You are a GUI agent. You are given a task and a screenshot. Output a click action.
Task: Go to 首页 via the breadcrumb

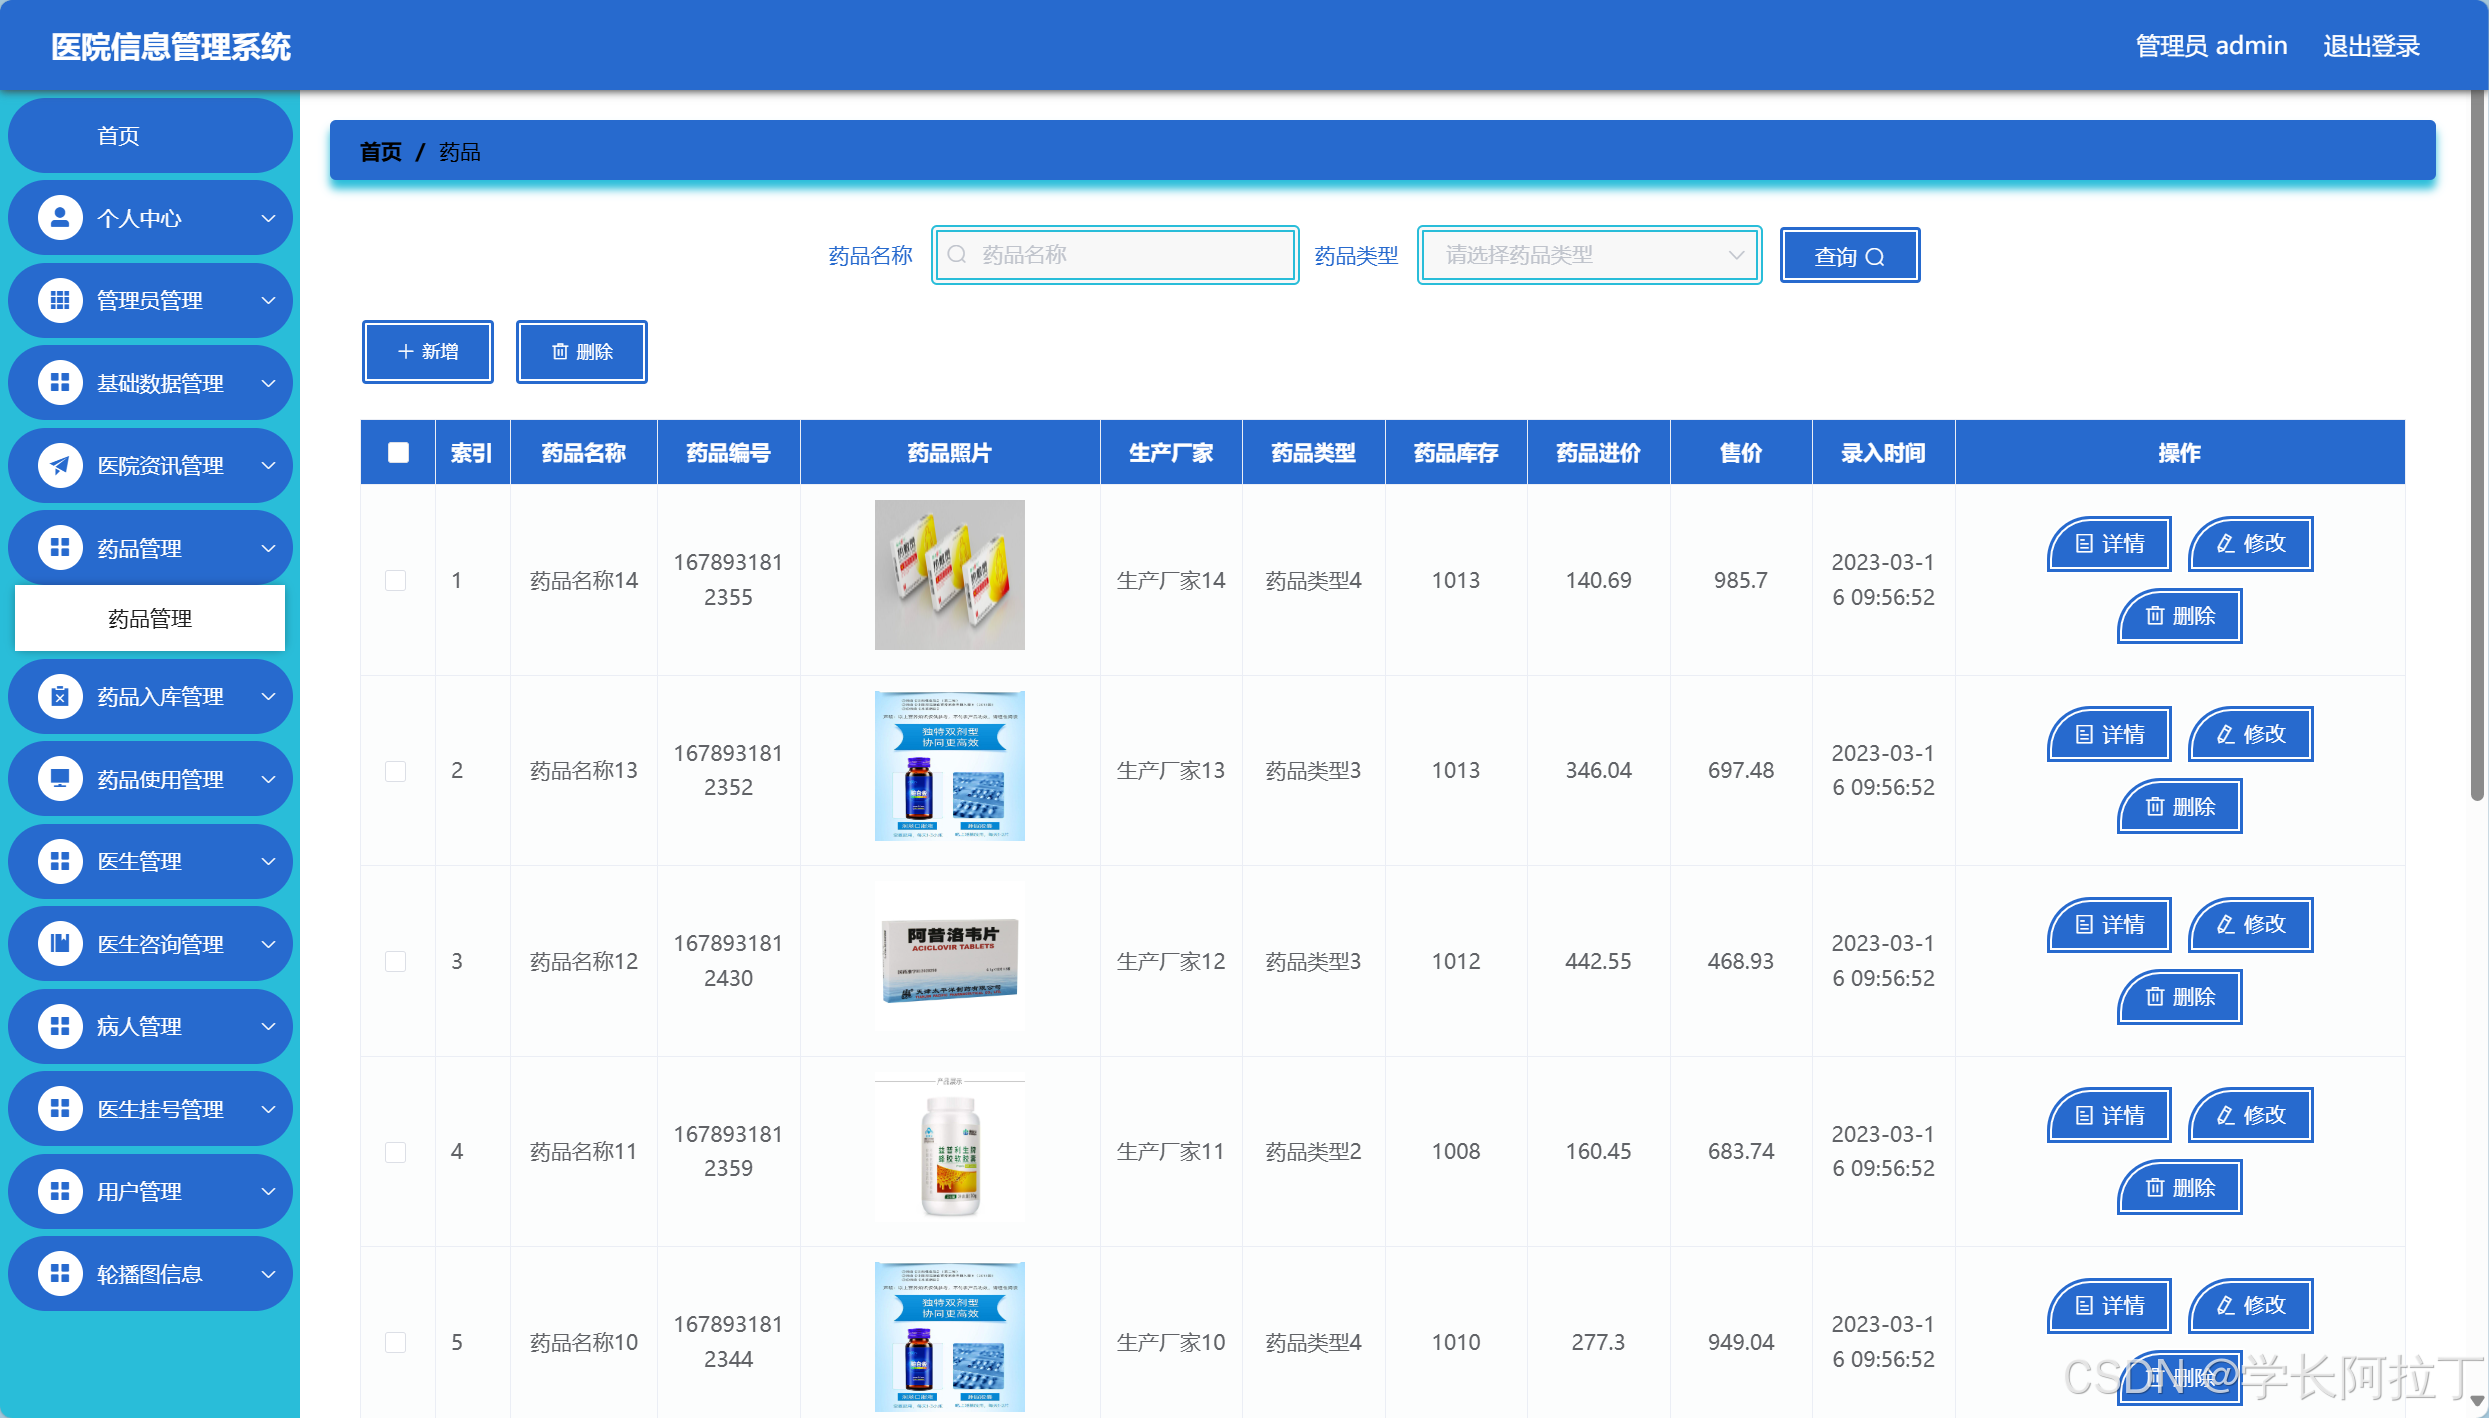click(380, 151)
